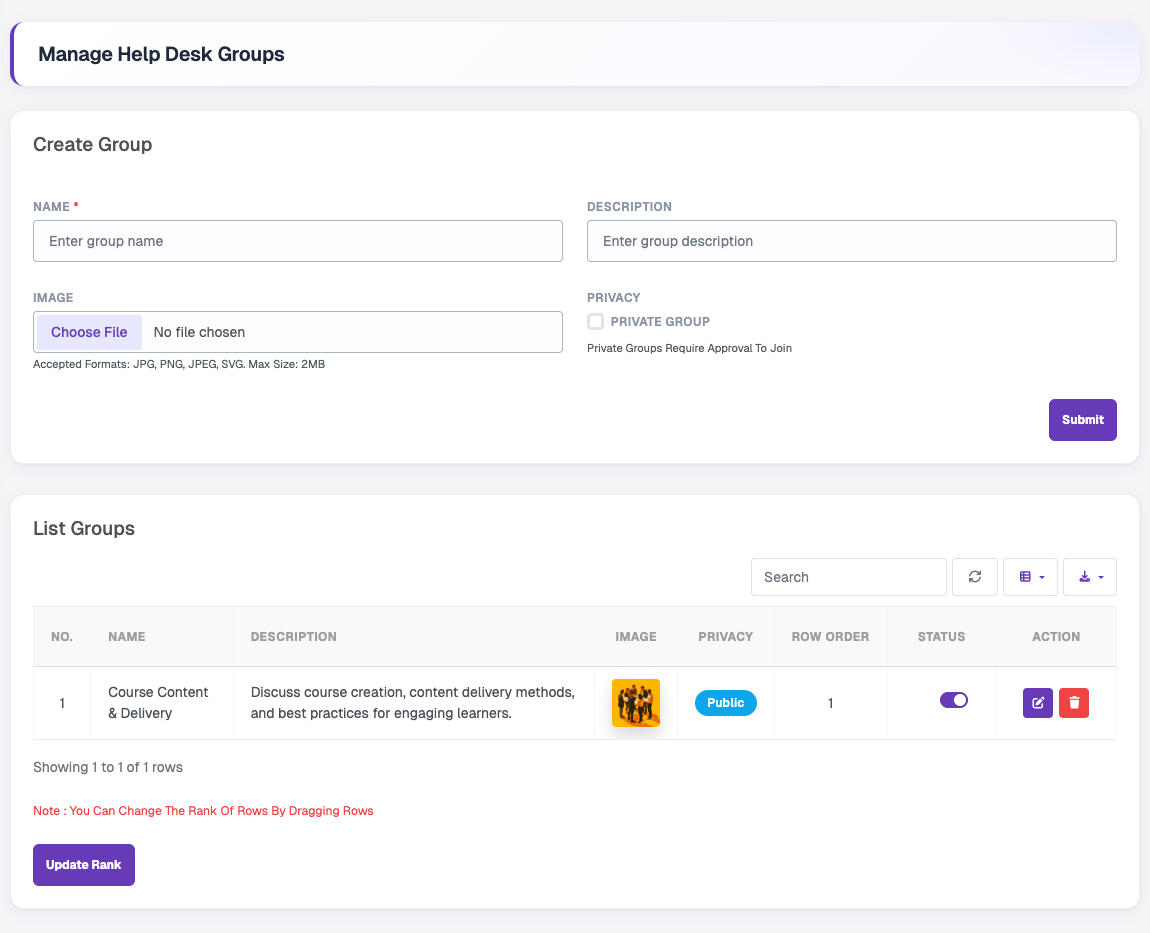Focus the group name input field

tap(298, 241)
